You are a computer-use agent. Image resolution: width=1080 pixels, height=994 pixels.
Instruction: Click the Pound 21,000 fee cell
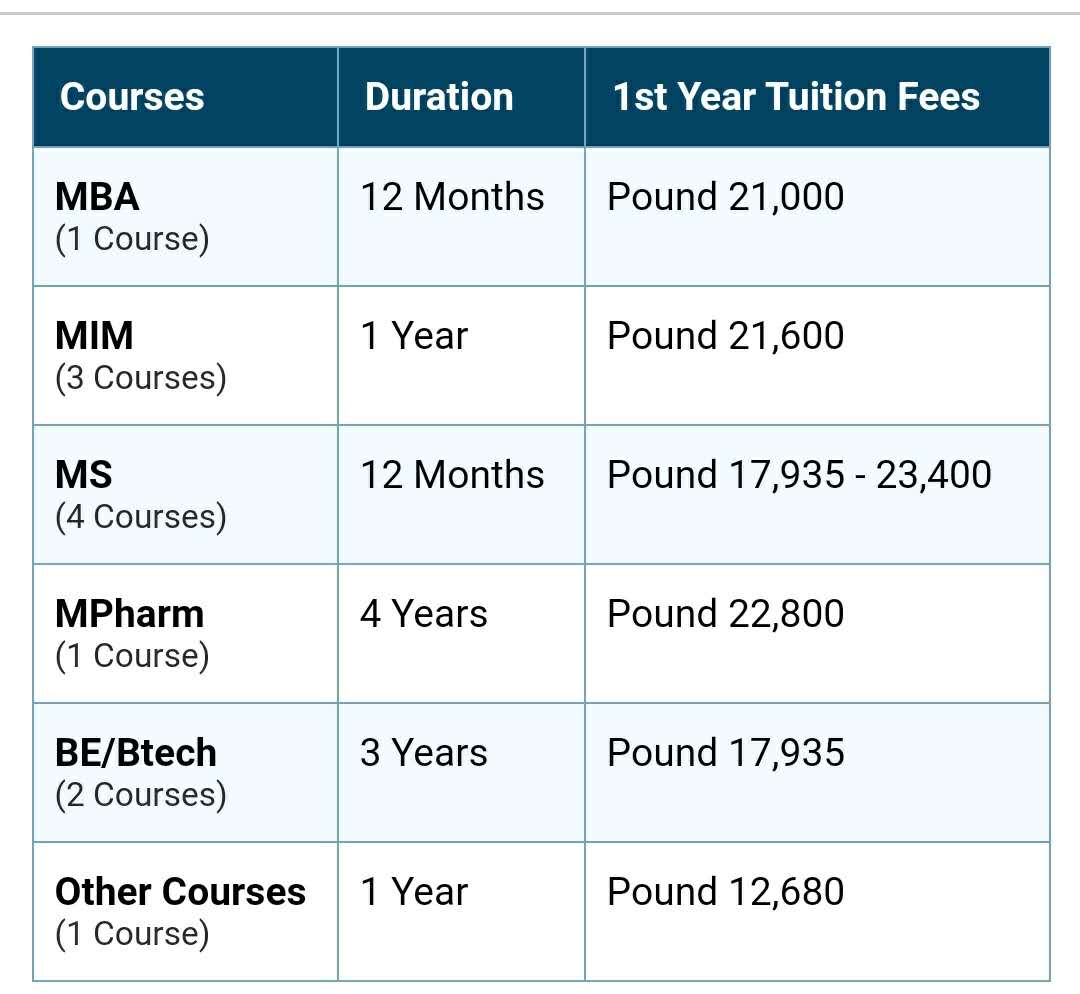(x=725, y=197)
